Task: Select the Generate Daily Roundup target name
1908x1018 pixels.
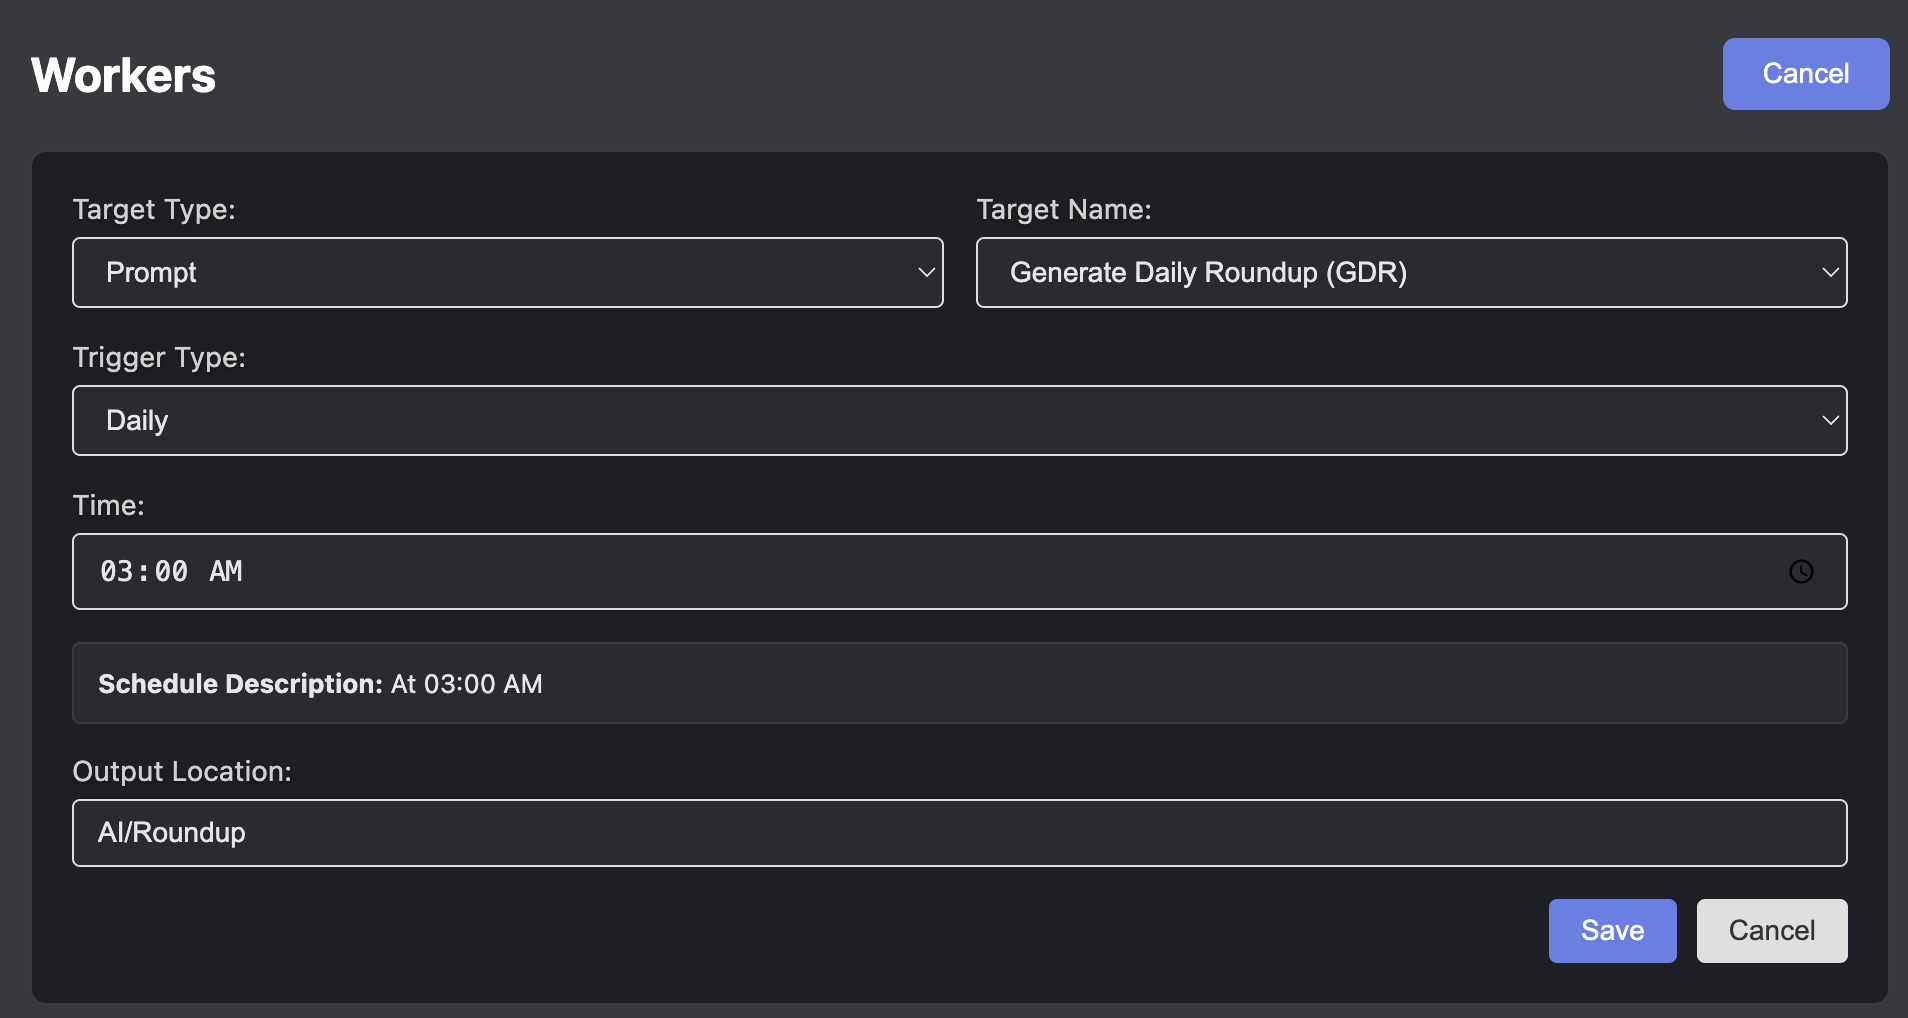Action: click(x=1208, y=272)
